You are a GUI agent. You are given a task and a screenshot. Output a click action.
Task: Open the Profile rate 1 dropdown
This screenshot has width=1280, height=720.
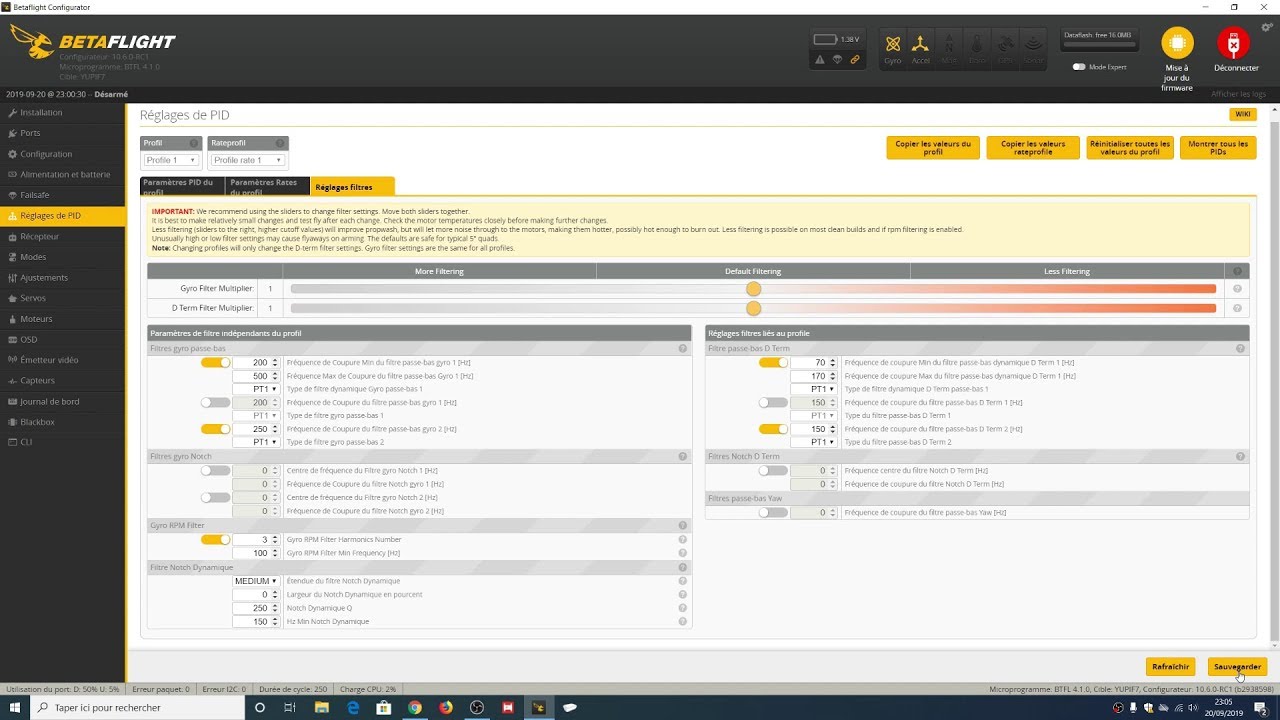pos(248,160)
